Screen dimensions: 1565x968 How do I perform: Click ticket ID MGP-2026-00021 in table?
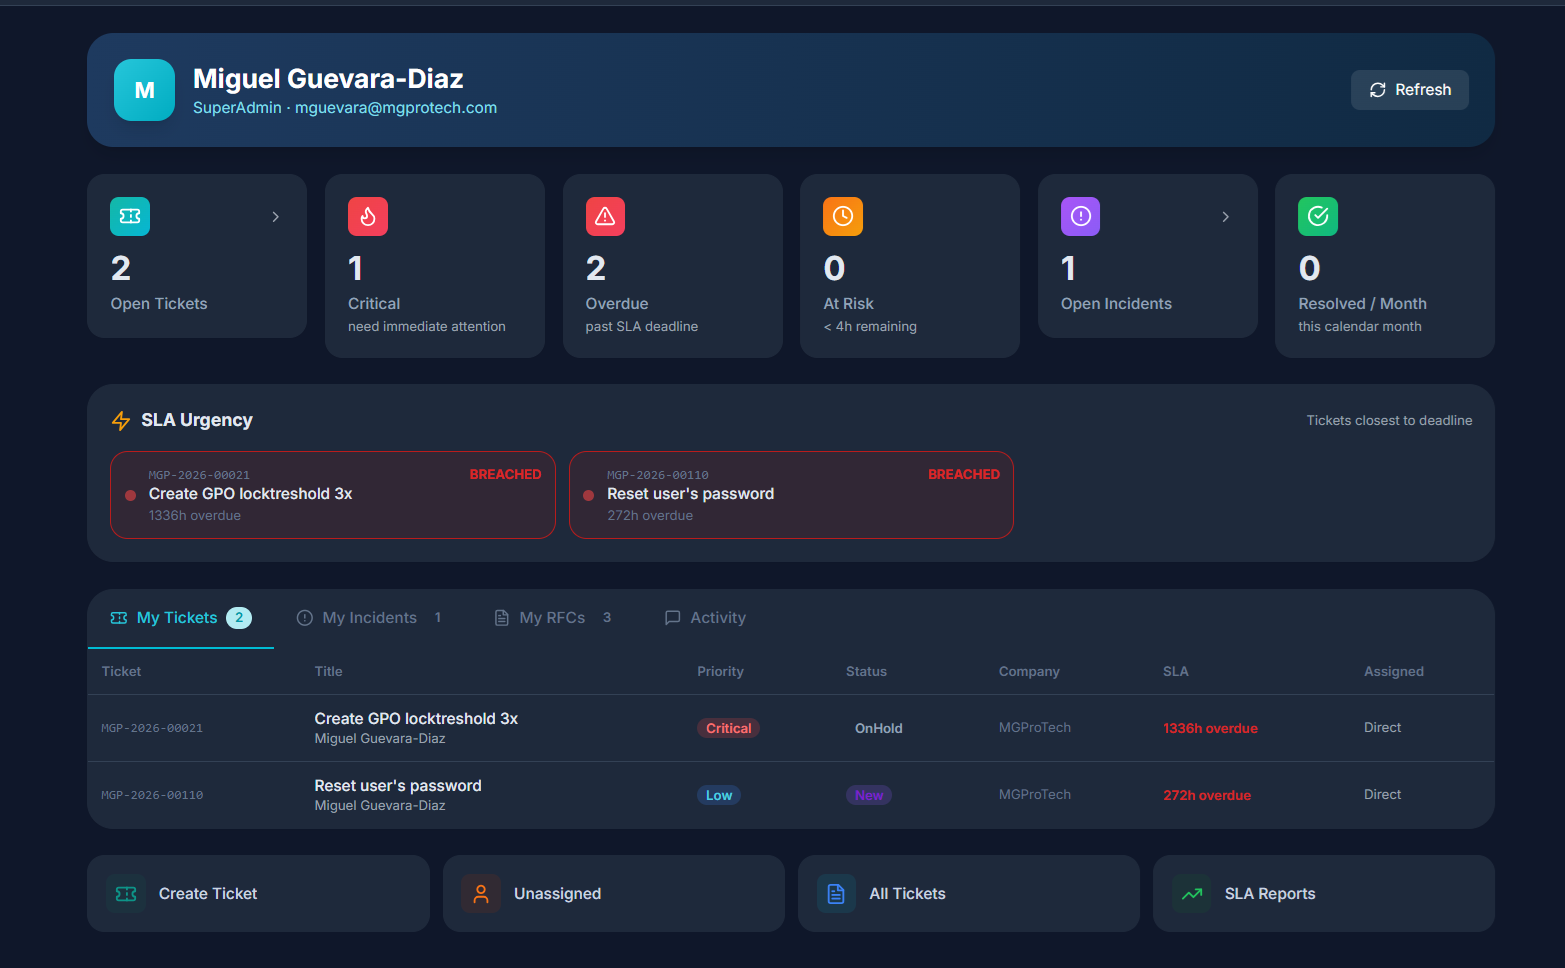(152, 728)
